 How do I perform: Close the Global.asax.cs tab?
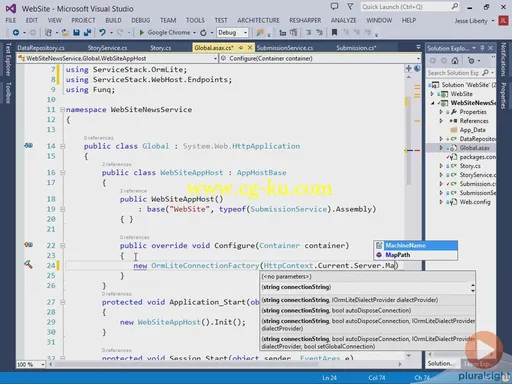(250, 48)
